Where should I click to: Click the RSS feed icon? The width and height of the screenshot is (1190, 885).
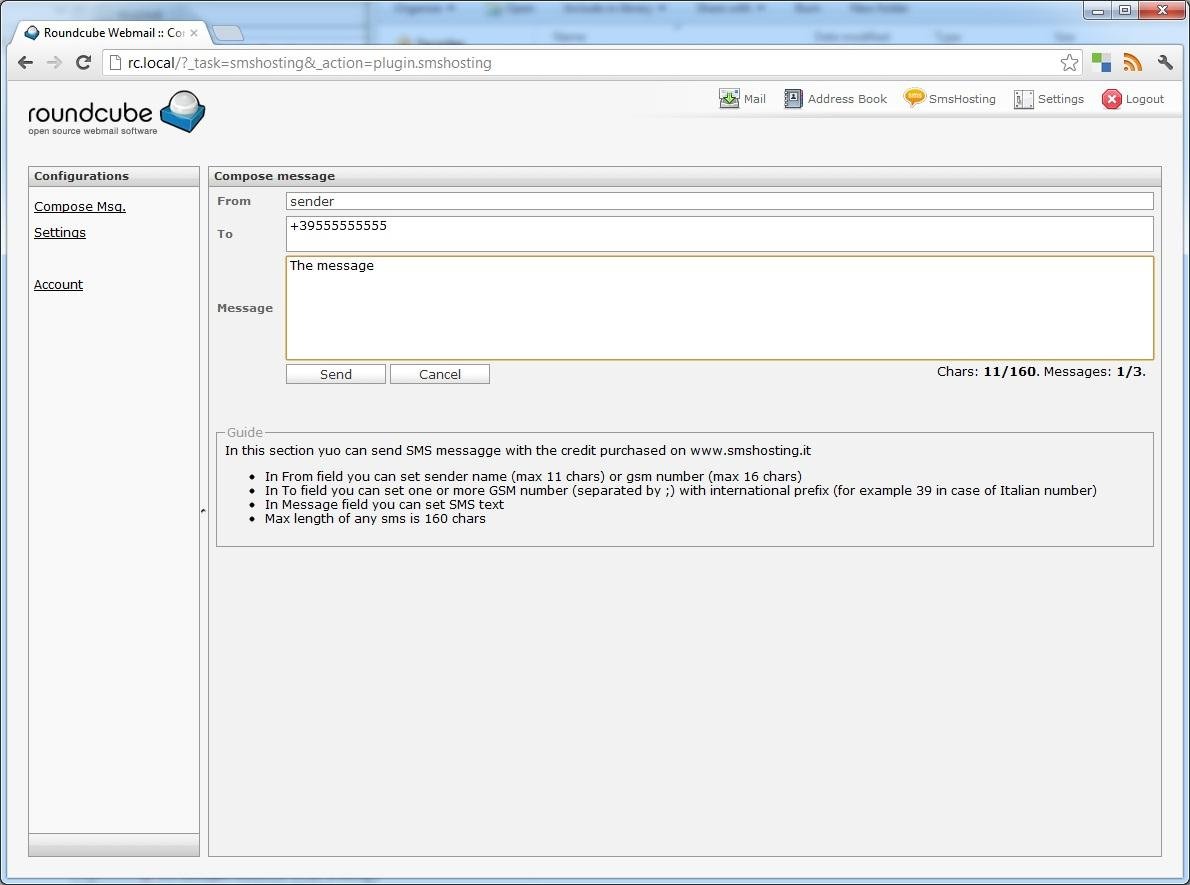1132,62
